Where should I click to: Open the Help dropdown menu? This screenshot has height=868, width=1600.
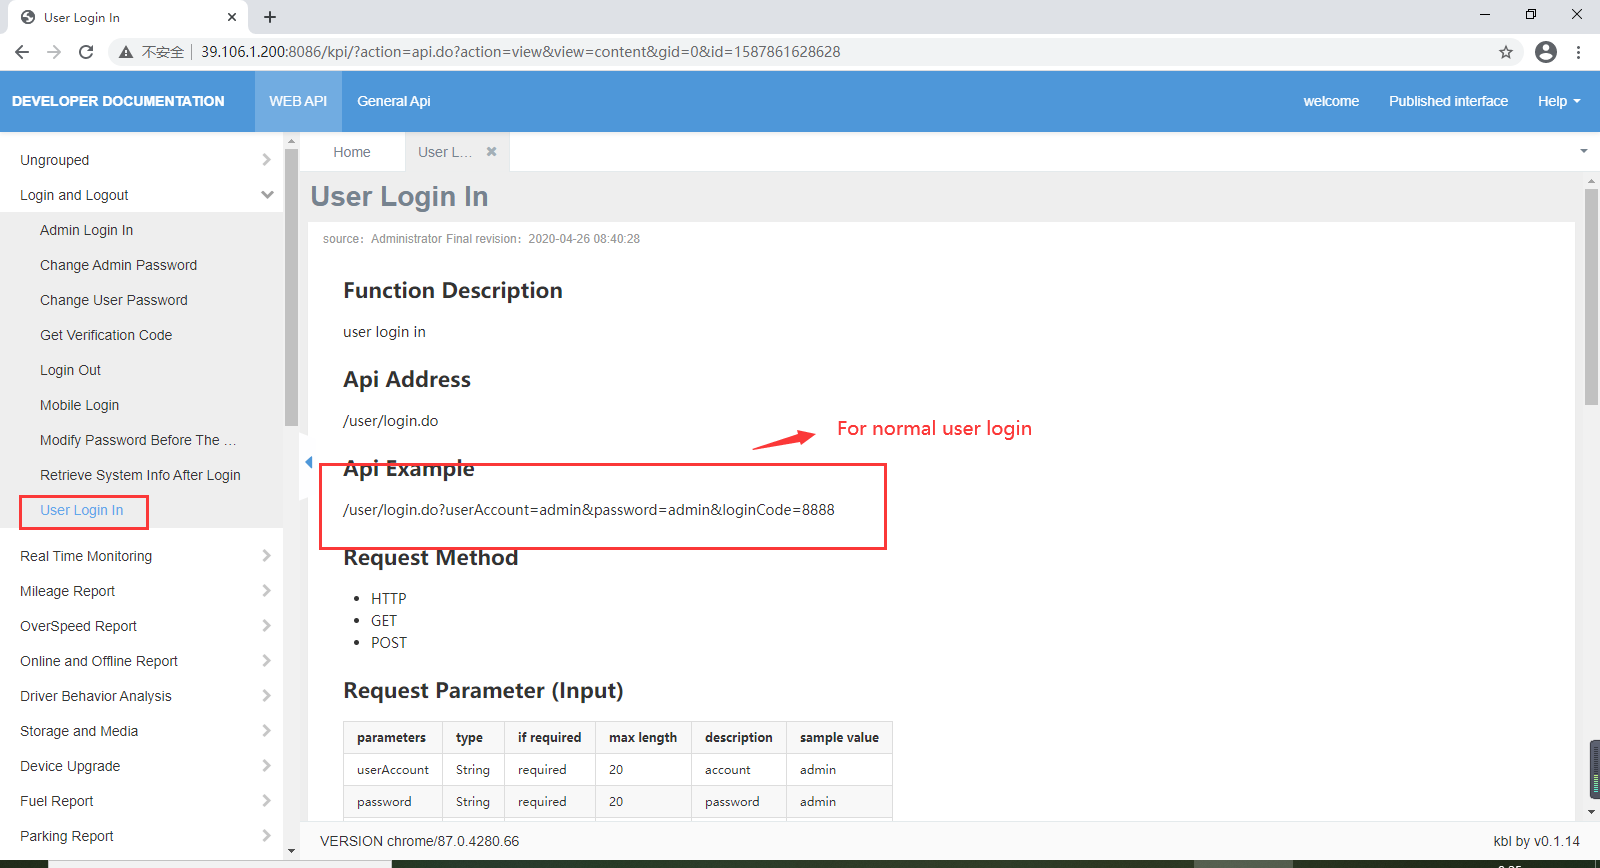[1559, 101]
